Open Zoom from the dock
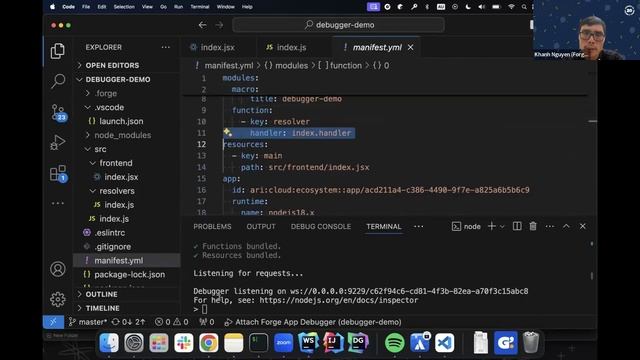Viewport: 640px width, 360px height. (283, 342)
